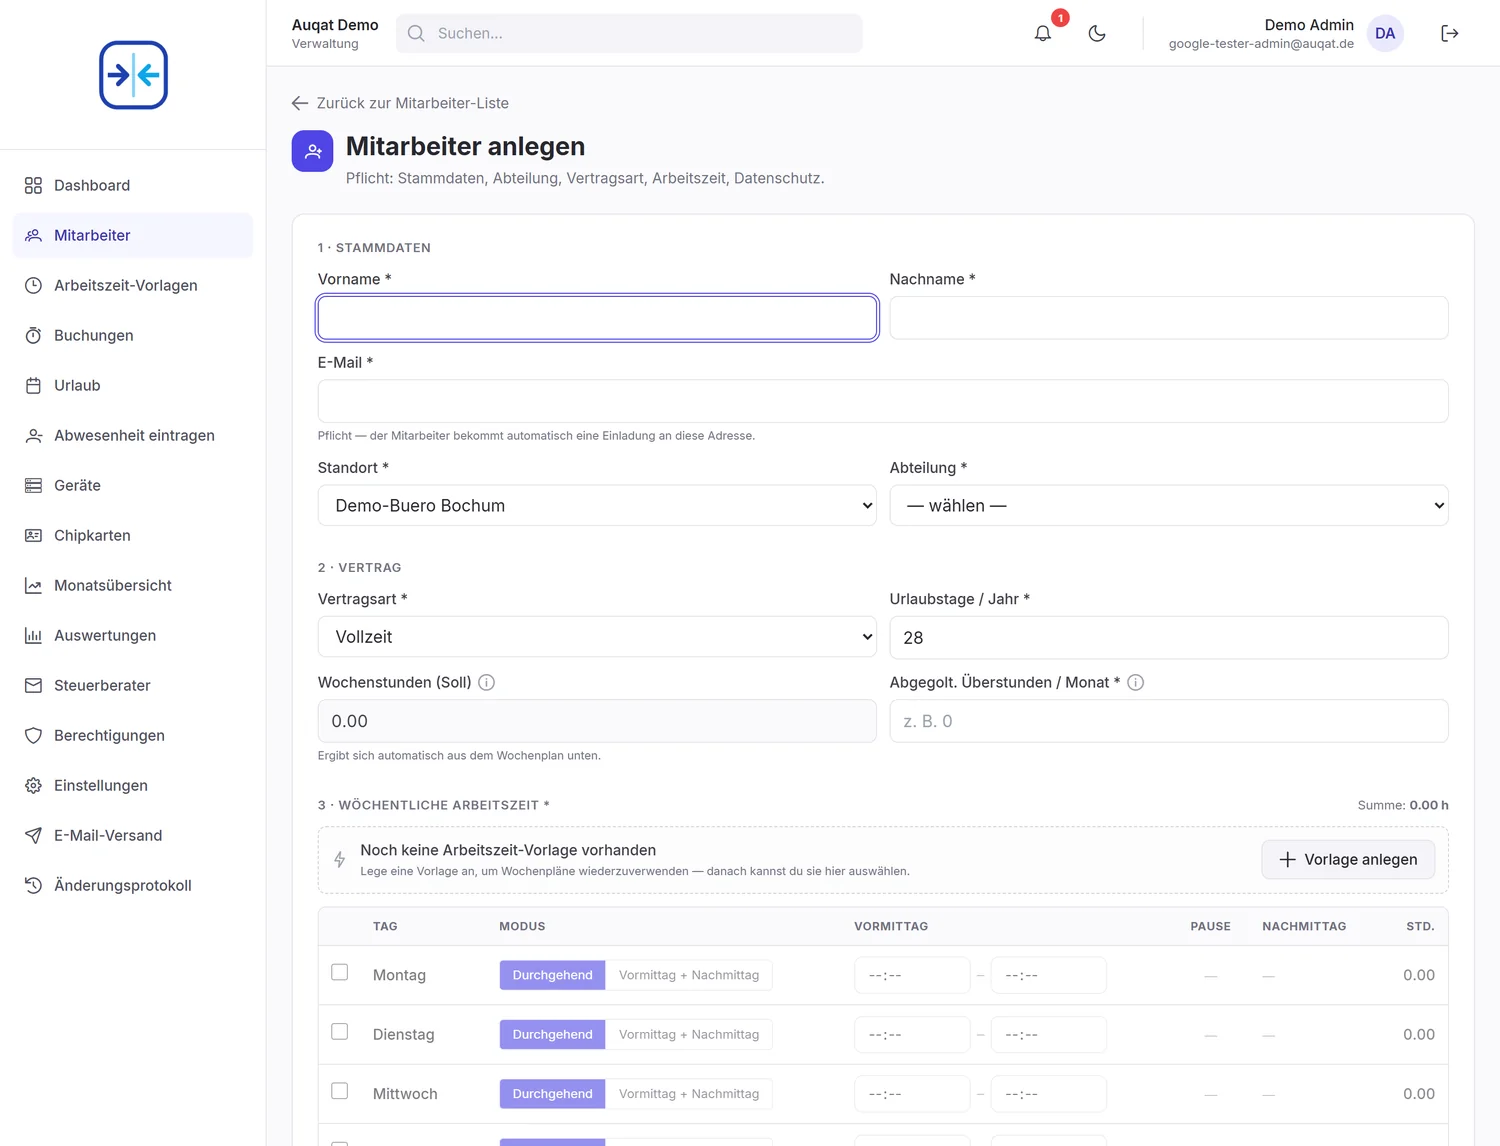Enable the Mittwoch checkbox
Viewport: 1500px width, 1146px height.
coord(340,1091)
